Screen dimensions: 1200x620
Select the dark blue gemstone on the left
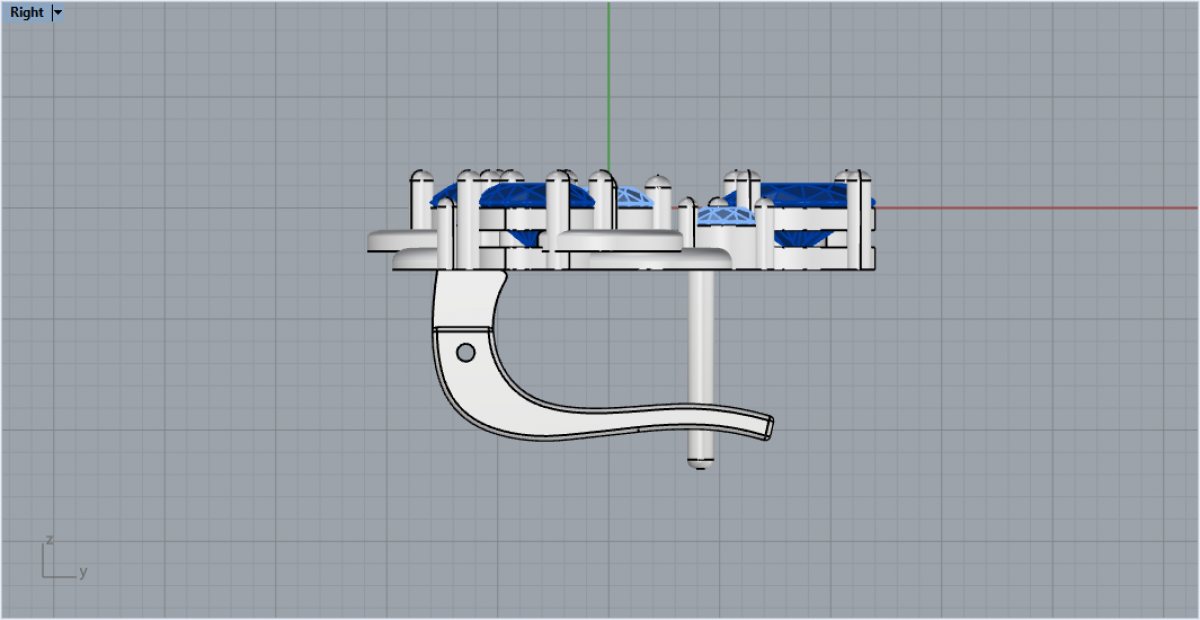(x=520, y=194)
